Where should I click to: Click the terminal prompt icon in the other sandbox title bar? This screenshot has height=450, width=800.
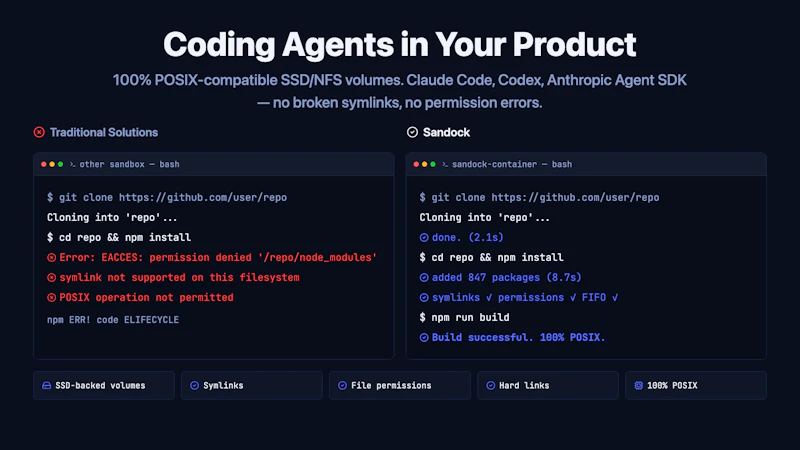tap(72, 164)
